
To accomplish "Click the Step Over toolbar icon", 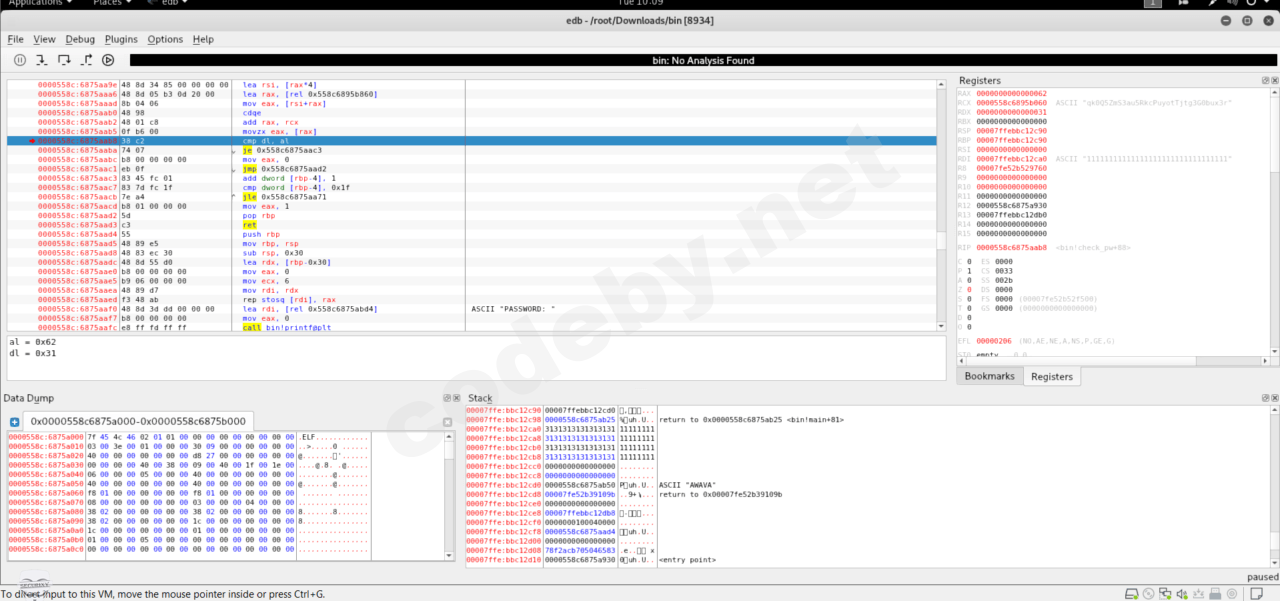I will [x=64, y=60].
